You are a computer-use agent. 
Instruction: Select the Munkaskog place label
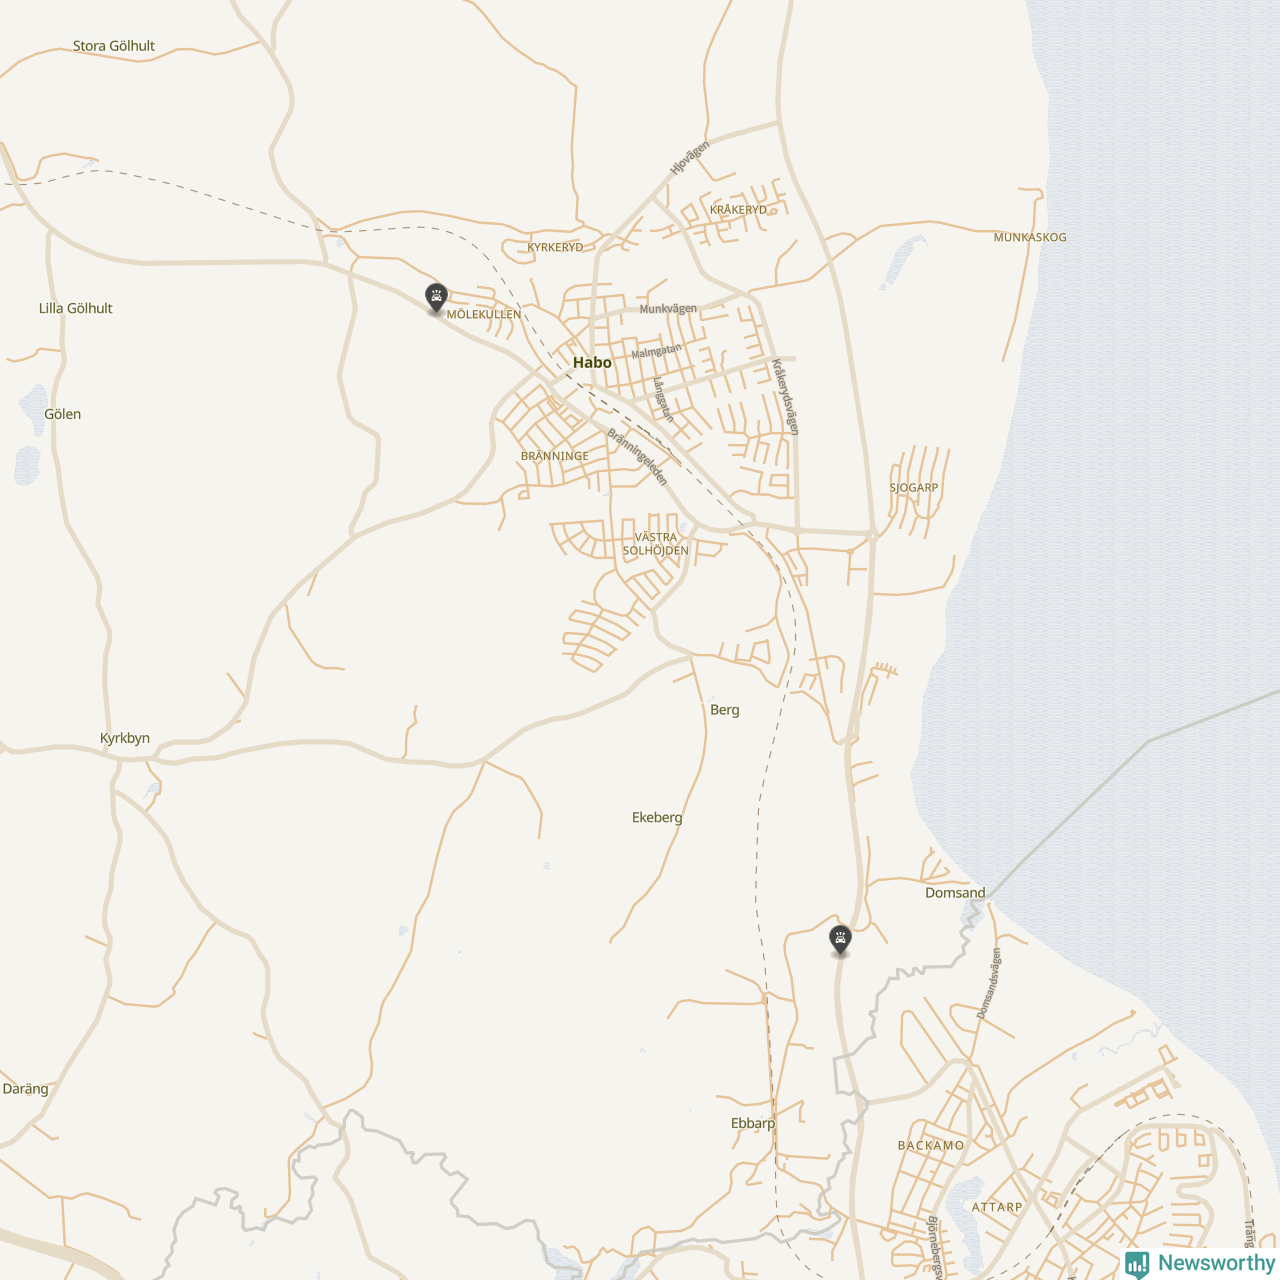tap(1029, 238)
